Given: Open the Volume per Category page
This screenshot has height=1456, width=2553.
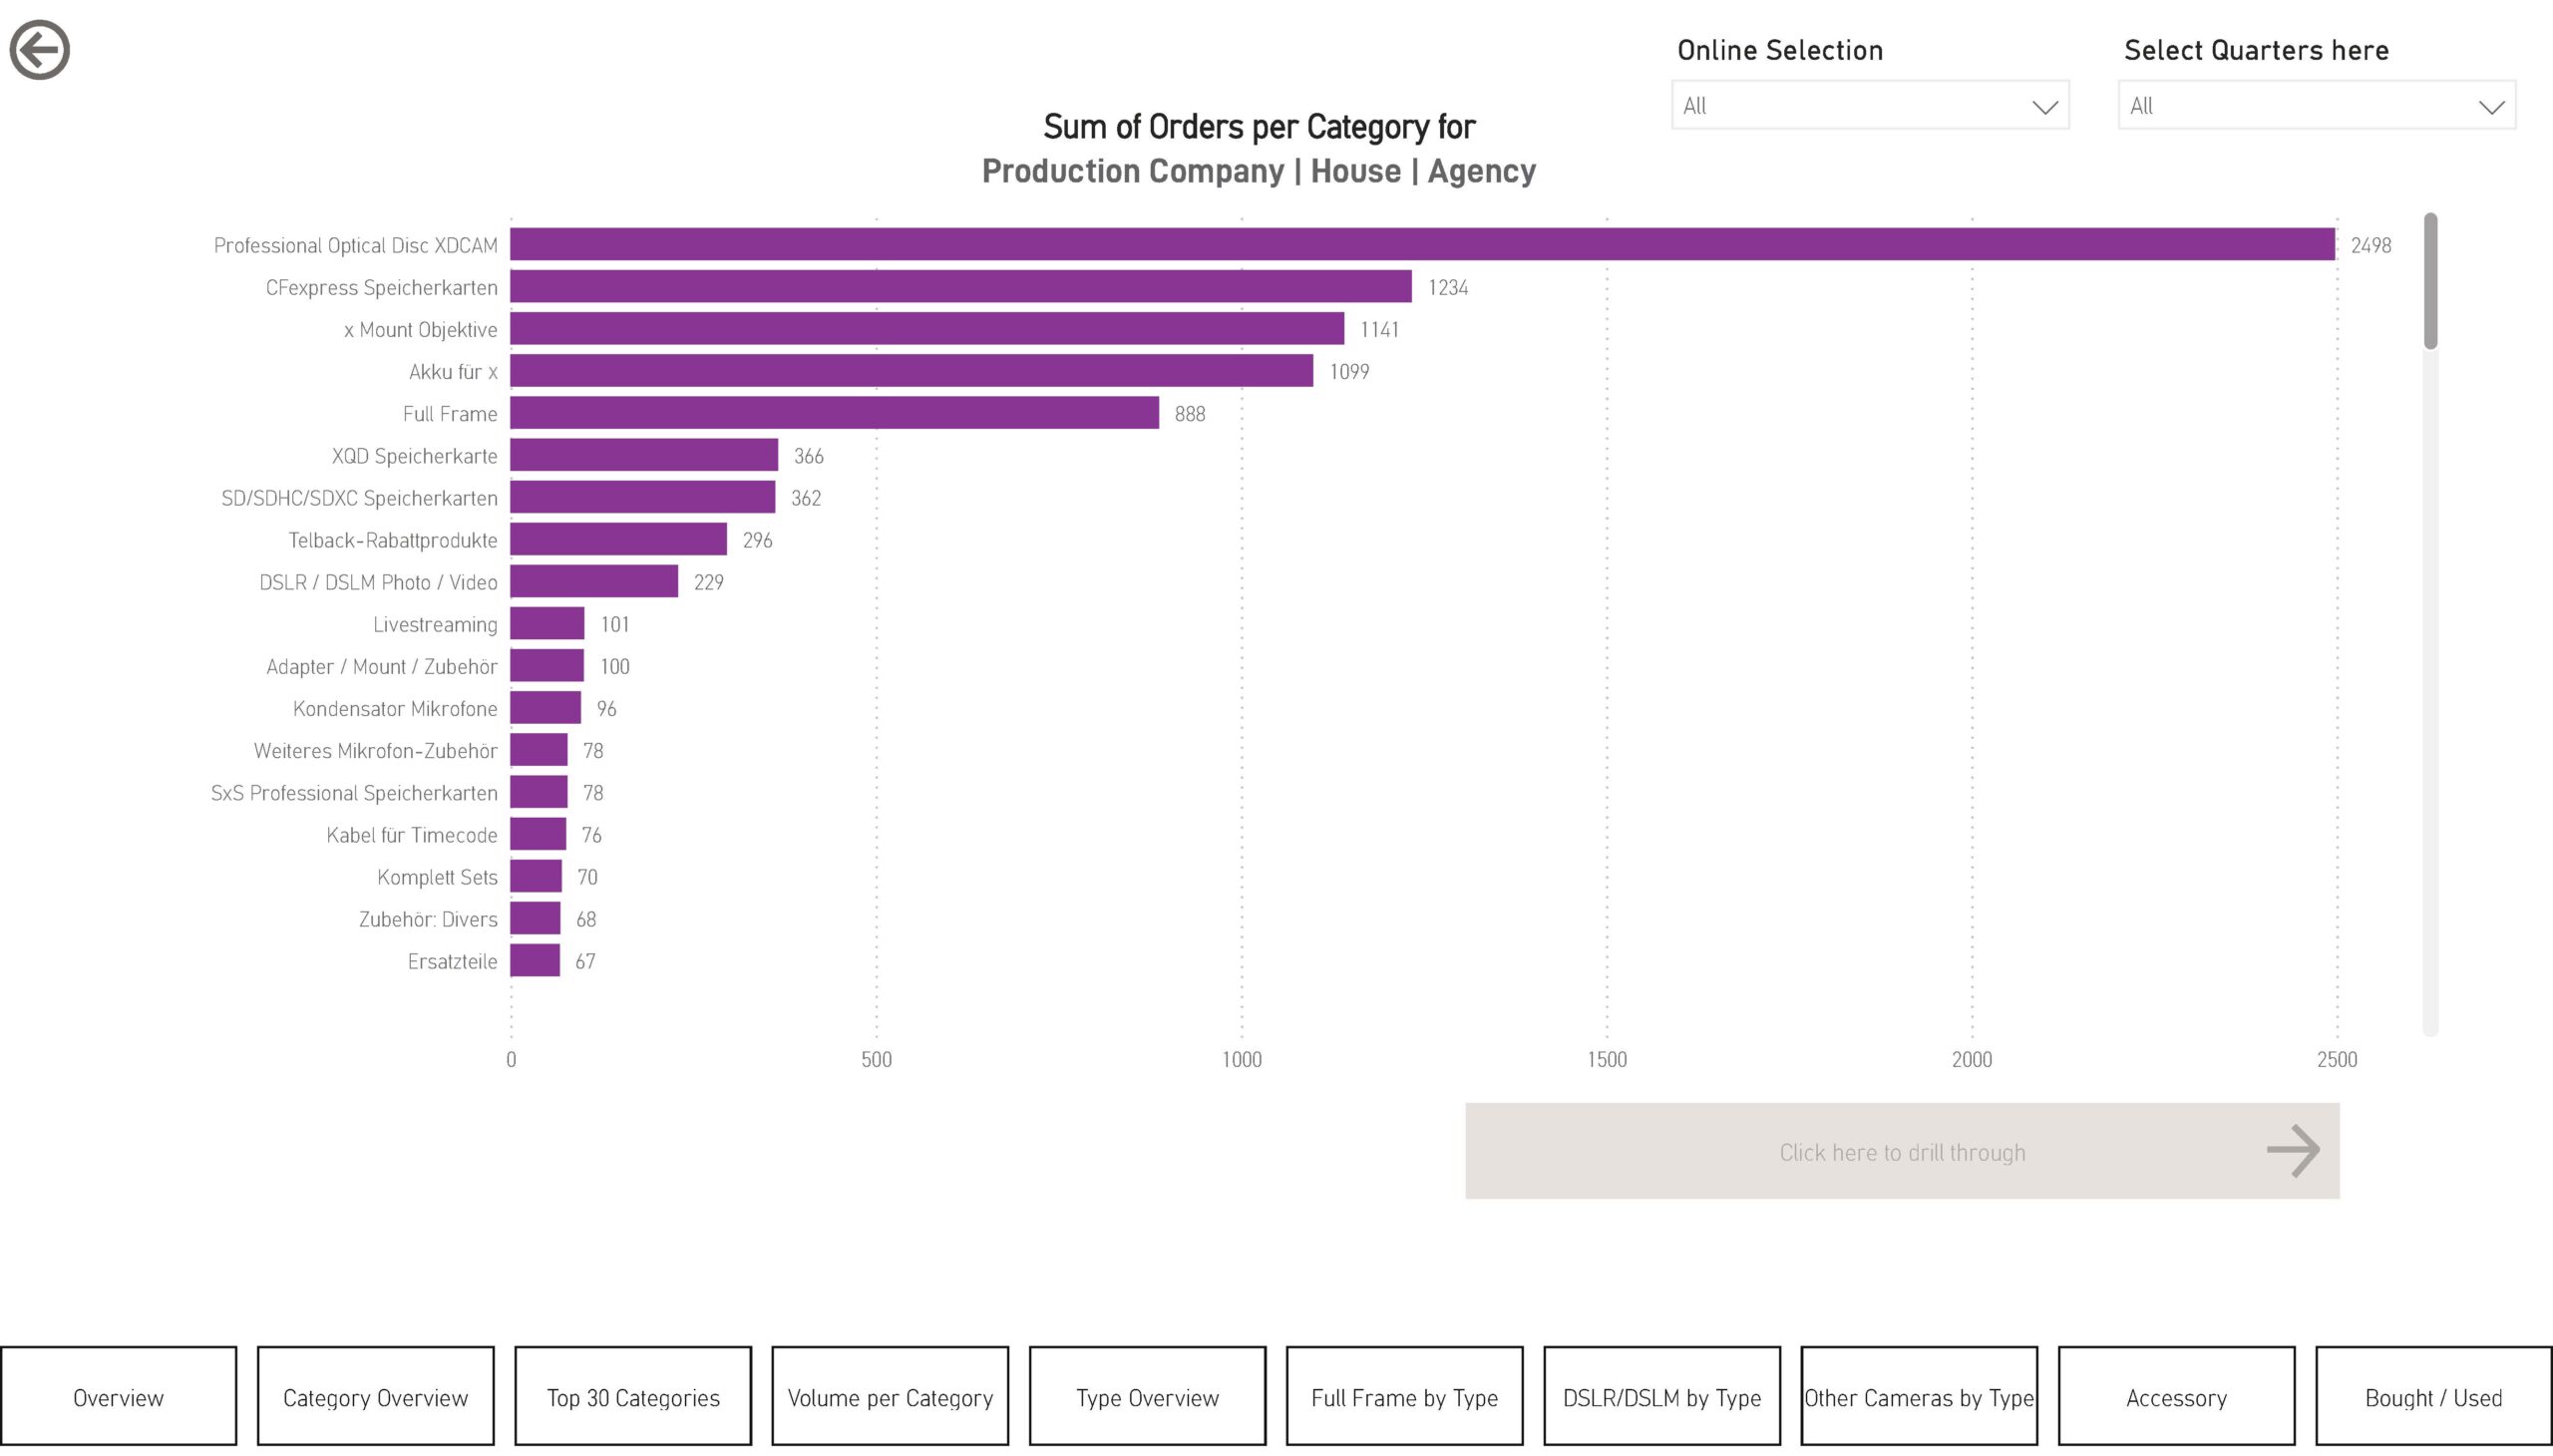Looking at the screenshot, I should pos(890,1396).
